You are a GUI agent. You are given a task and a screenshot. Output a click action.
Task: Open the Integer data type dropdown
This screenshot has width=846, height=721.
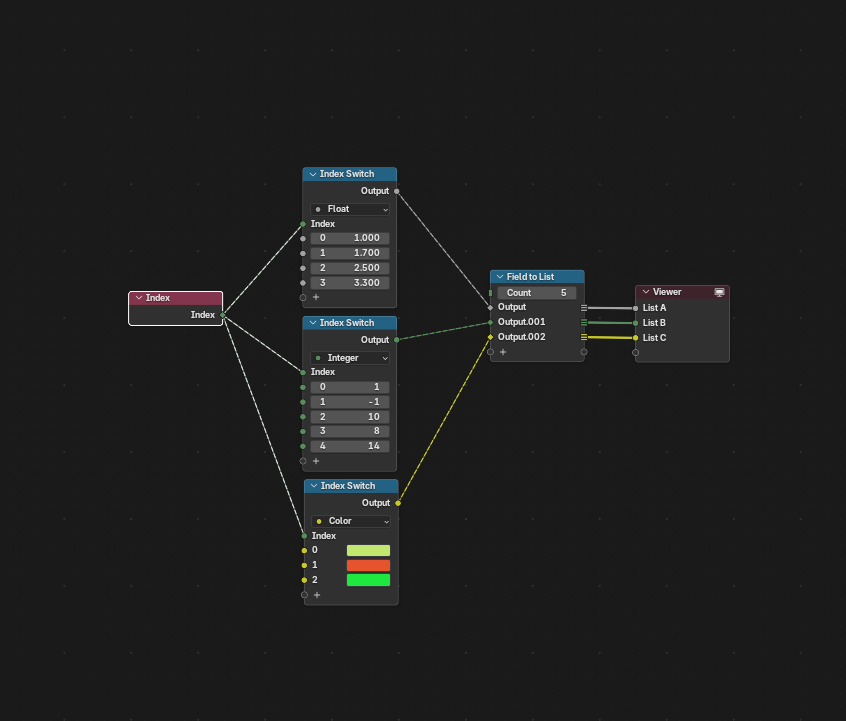(x=350, y=358)
